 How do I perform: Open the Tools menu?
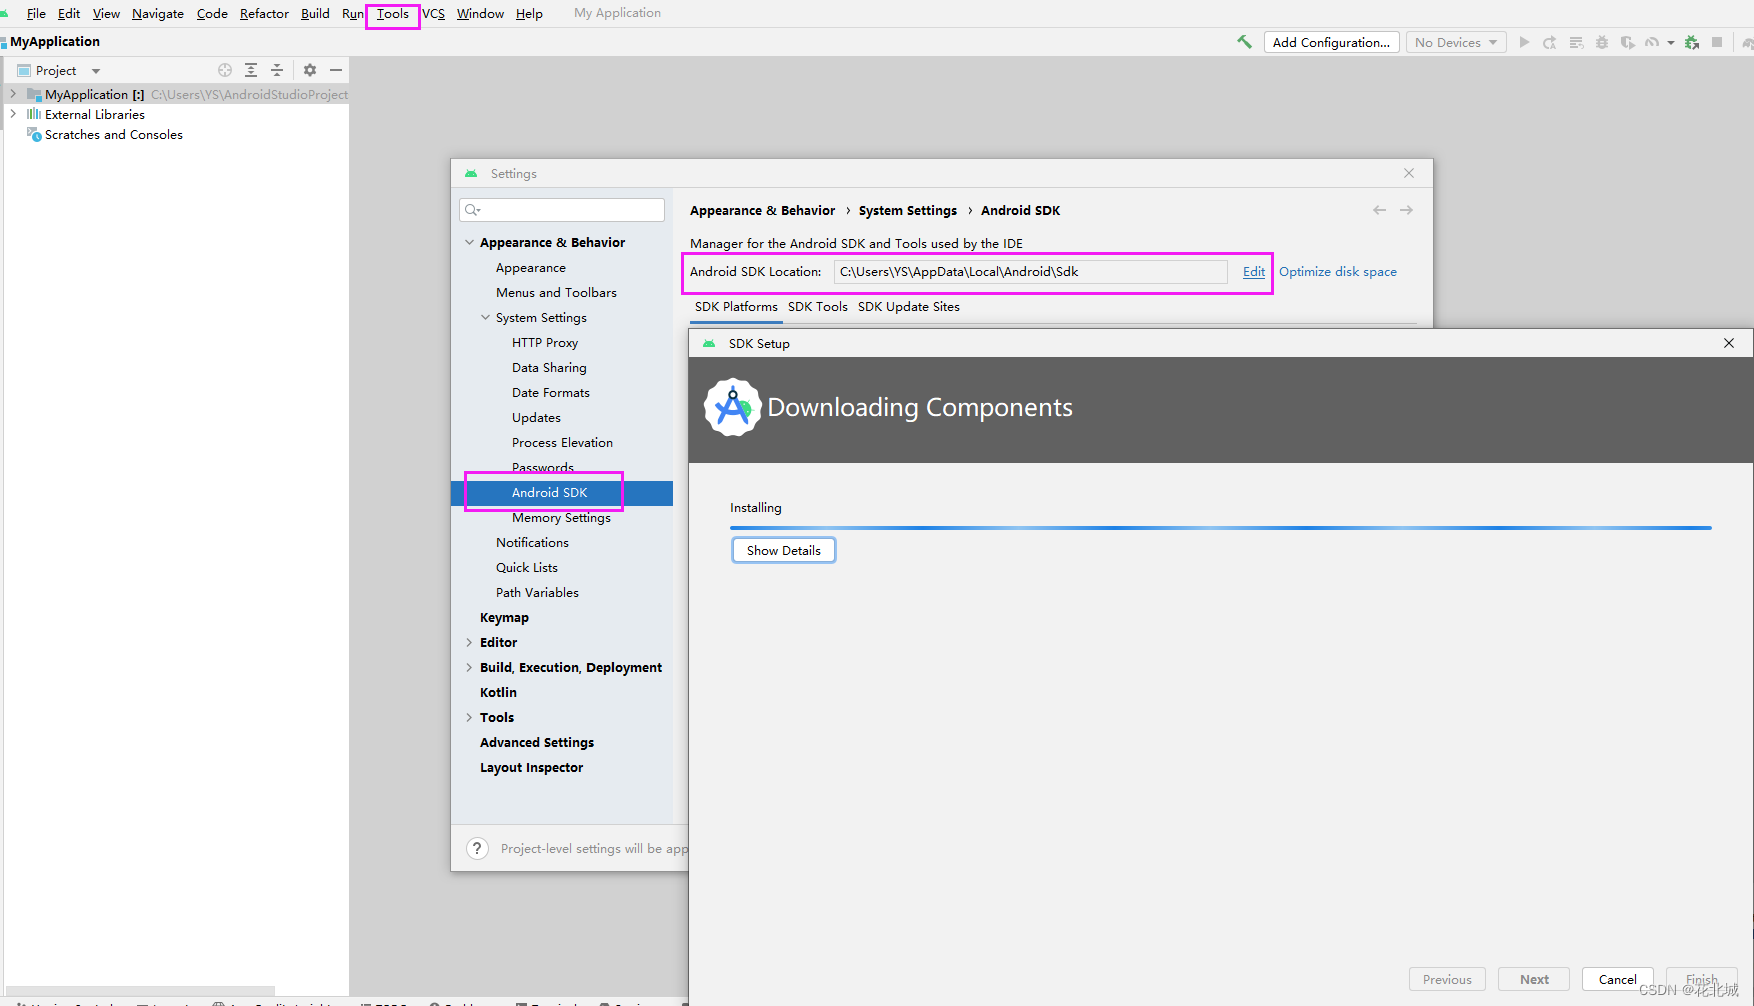[393, 13]
